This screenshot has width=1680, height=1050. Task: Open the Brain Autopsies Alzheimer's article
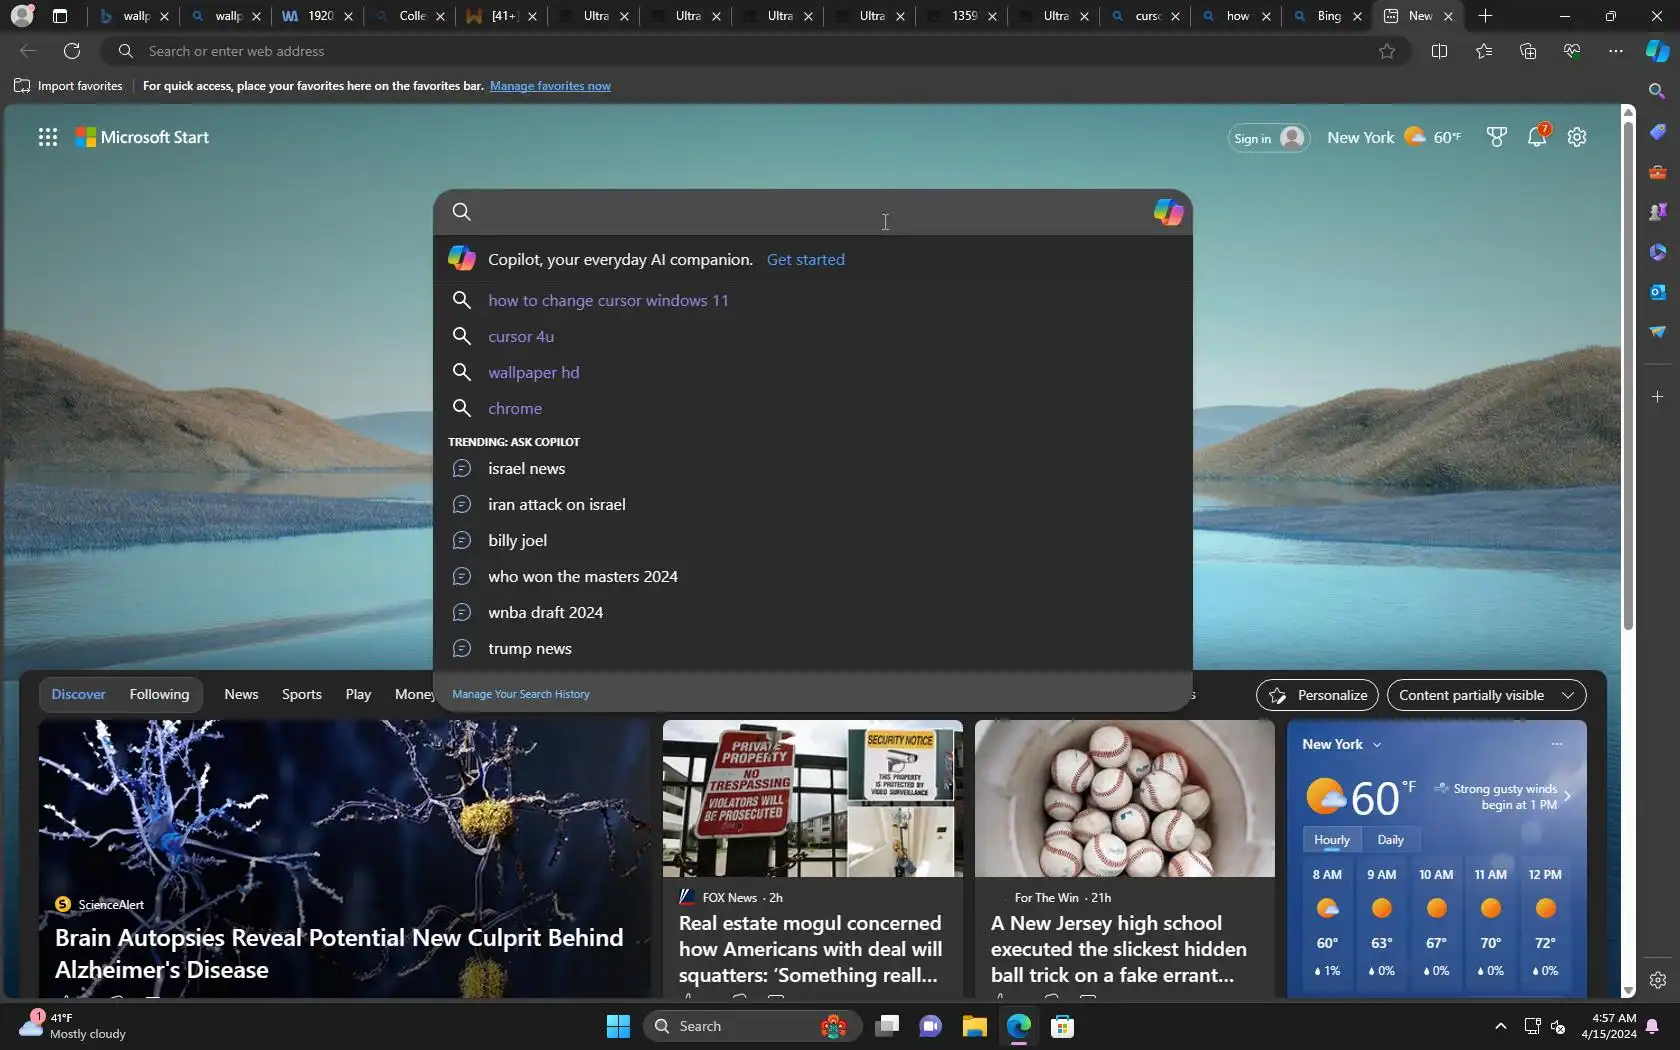(344, 858)
